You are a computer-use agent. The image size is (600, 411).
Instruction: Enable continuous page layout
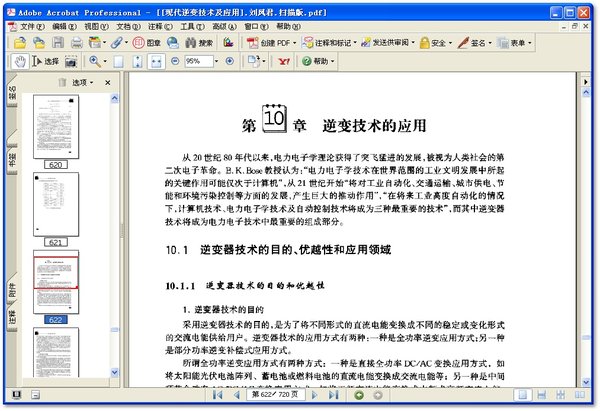[x=541, y=395]
